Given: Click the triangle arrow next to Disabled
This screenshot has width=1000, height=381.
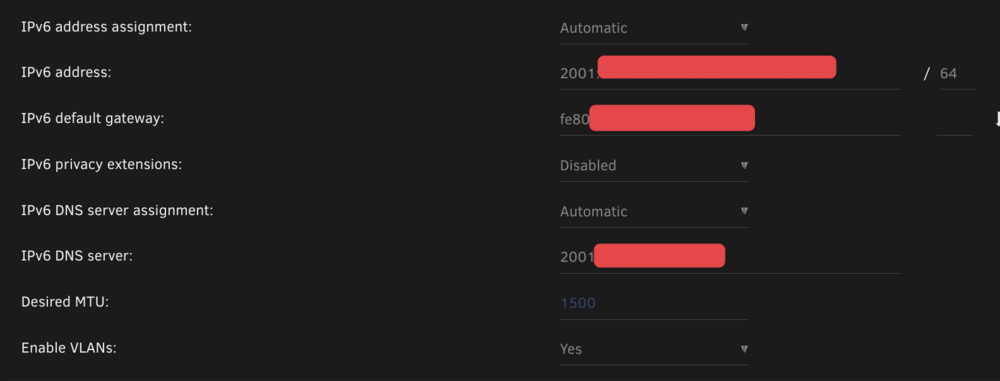Looking at the screenshot, I should pyautogui.click(x=744, y=165).
